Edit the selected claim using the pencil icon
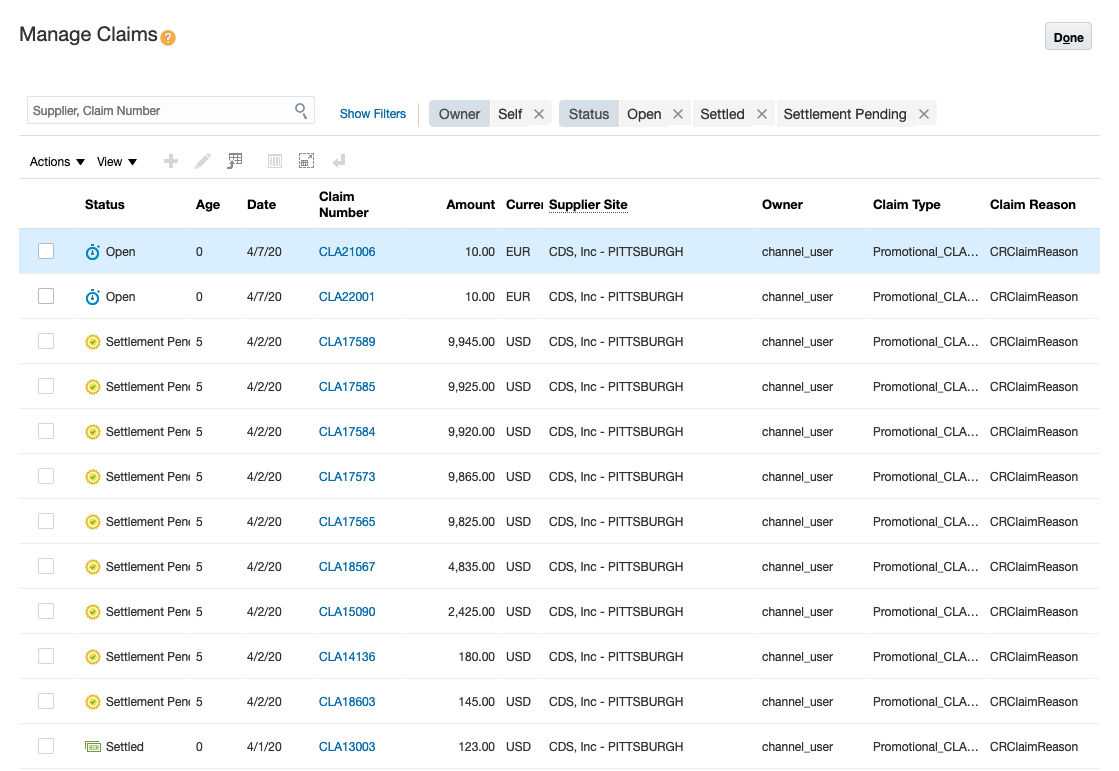Viewport: 1119px width, 771px height. [202, 161]
